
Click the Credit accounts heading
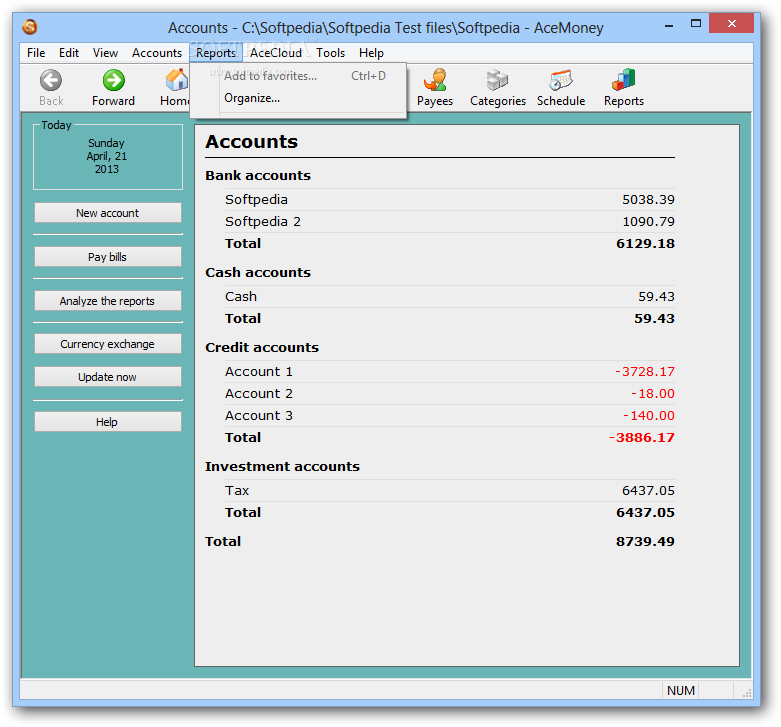[261, 347]
